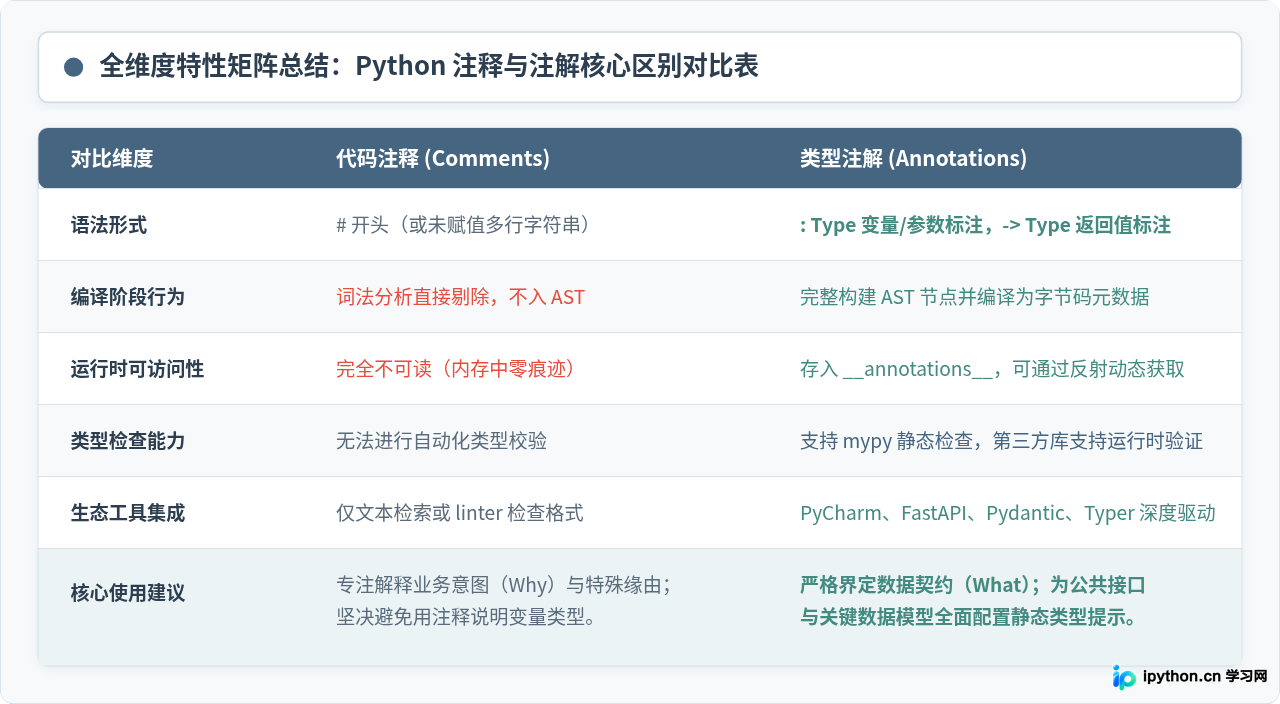The height and width of the screenshot is (704, 1280).
Task: Select the 类型检查能力 row label
Action: (x=128, y=441)
